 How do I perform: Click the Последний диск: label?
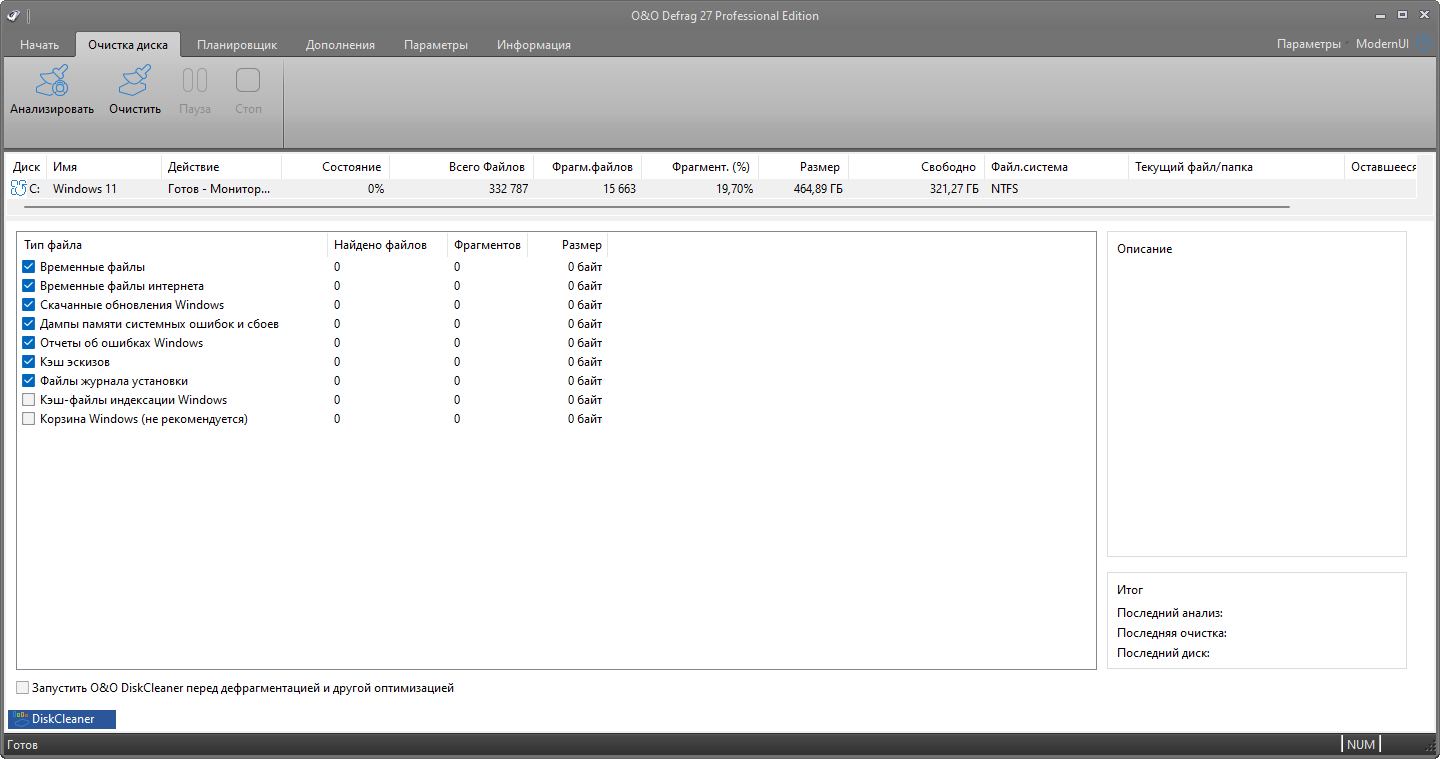pyautogui.click(x=1163, y=653)
